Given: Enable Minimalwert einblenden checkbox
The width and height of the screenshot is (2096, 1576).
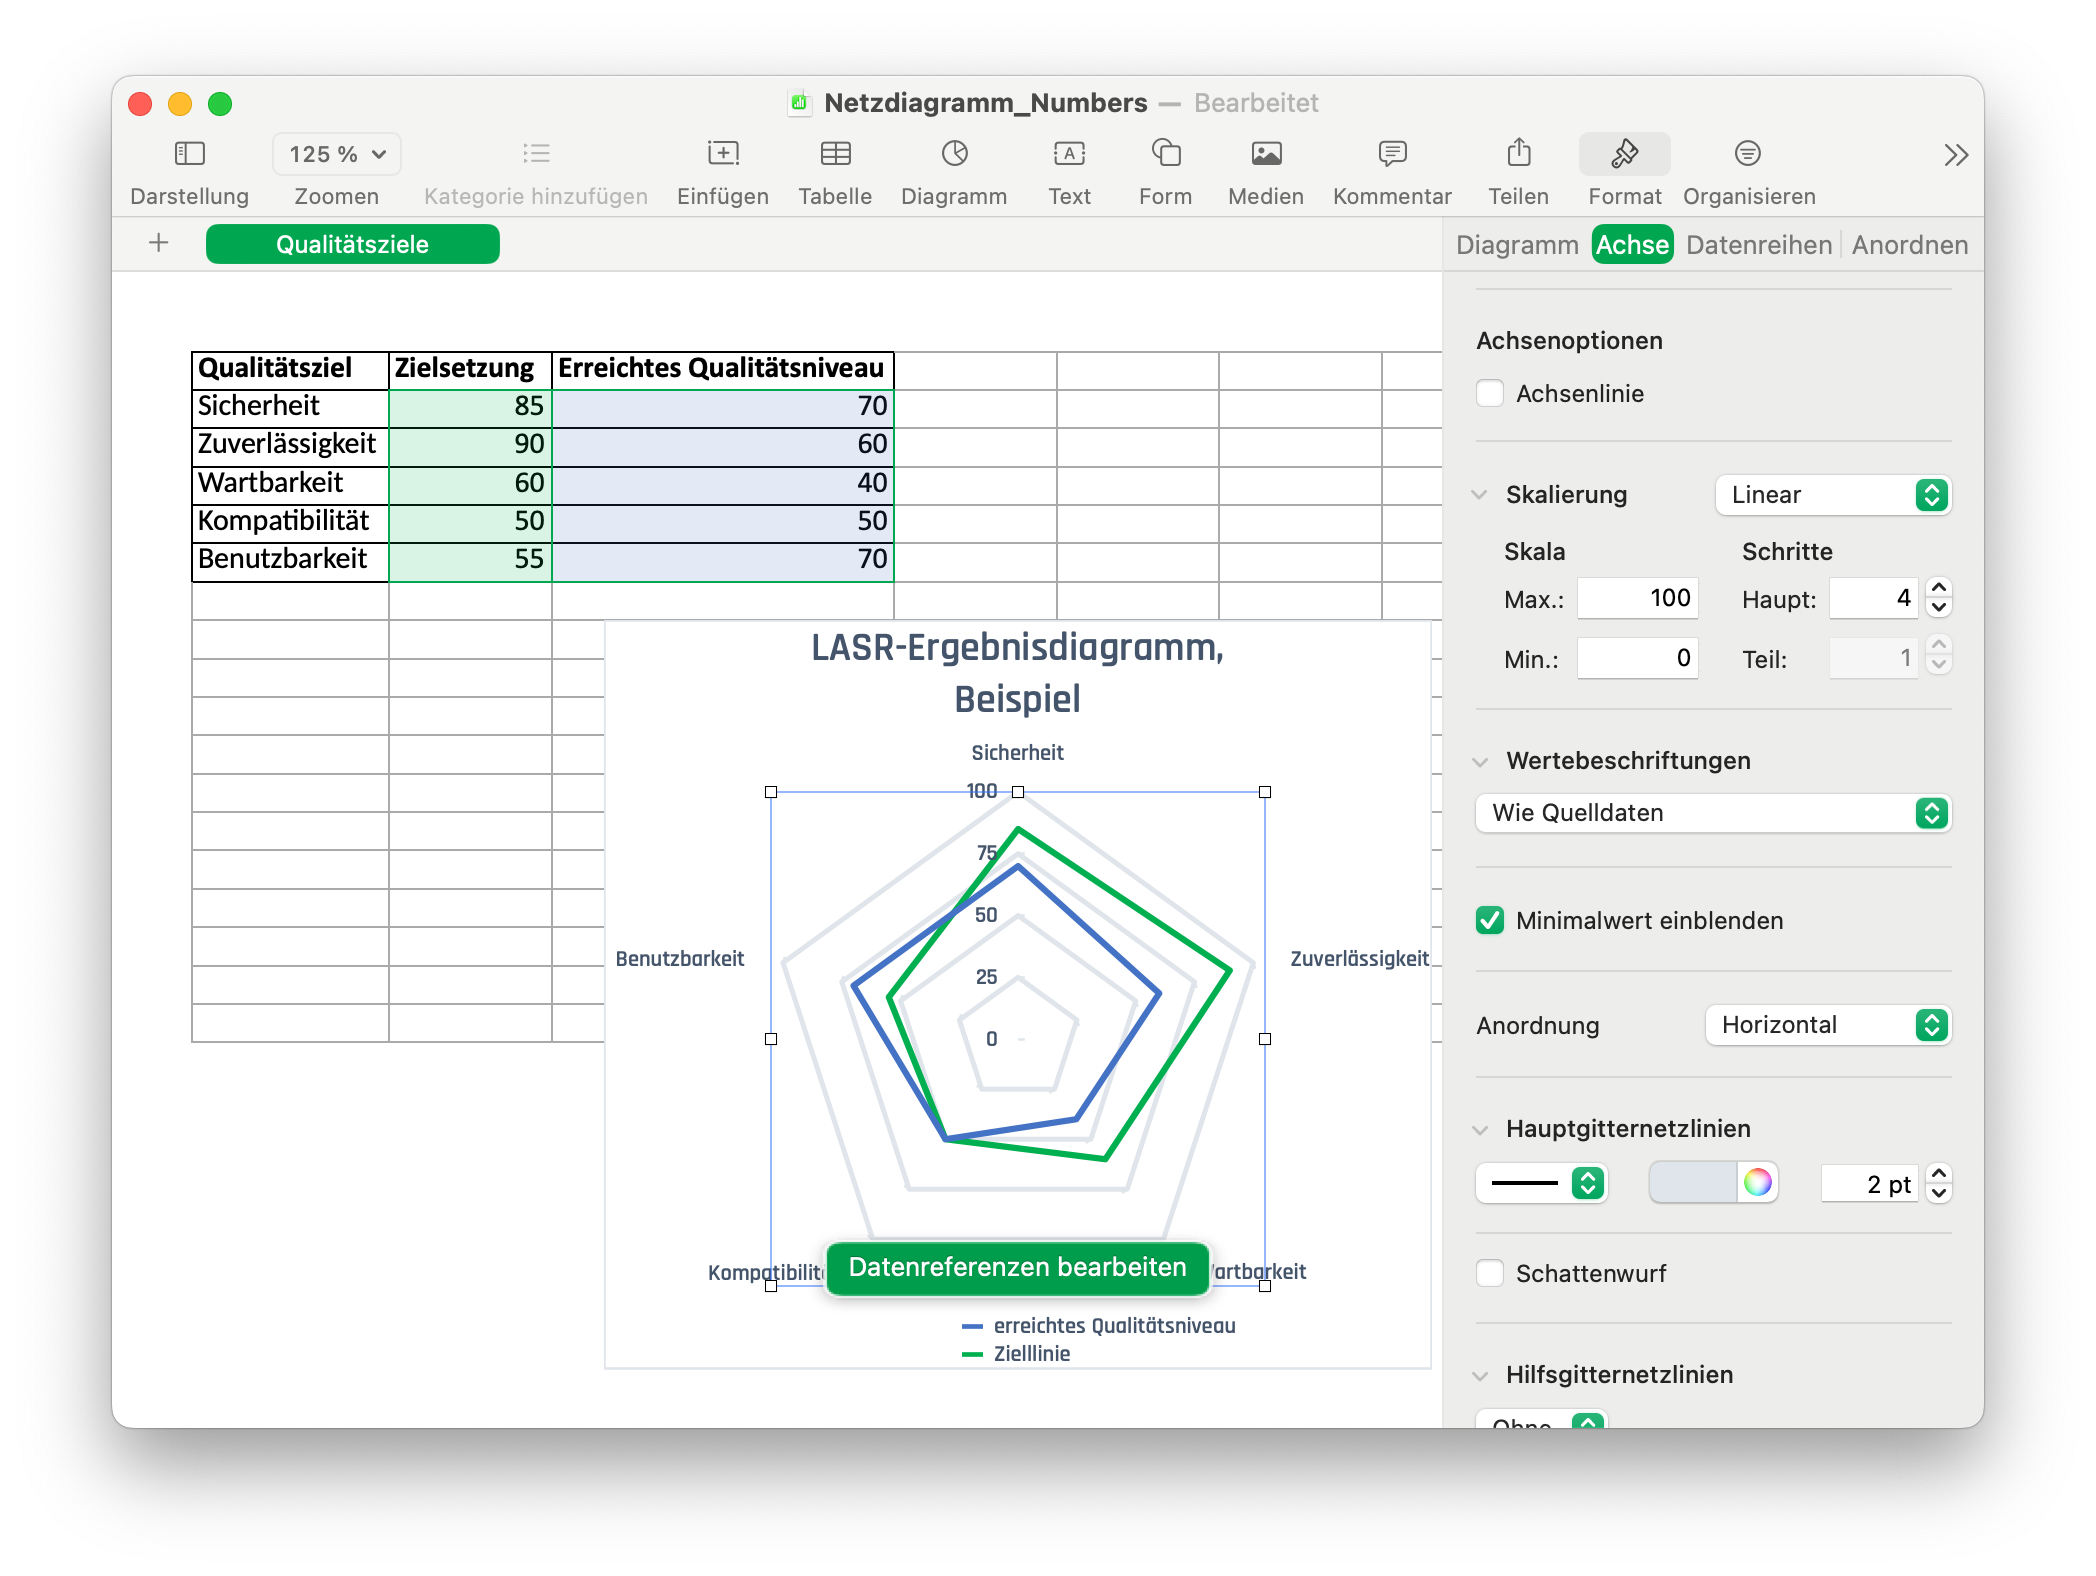Looking at the screenshot, I should click(x=1492, y=917).
